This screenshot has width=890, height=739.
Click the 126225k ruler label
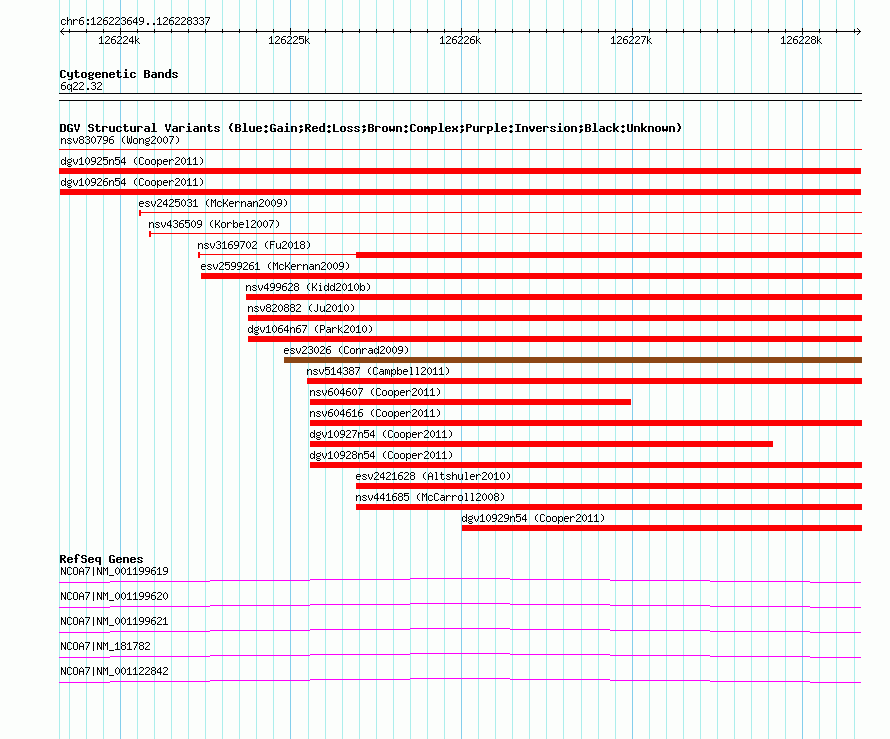289,40
